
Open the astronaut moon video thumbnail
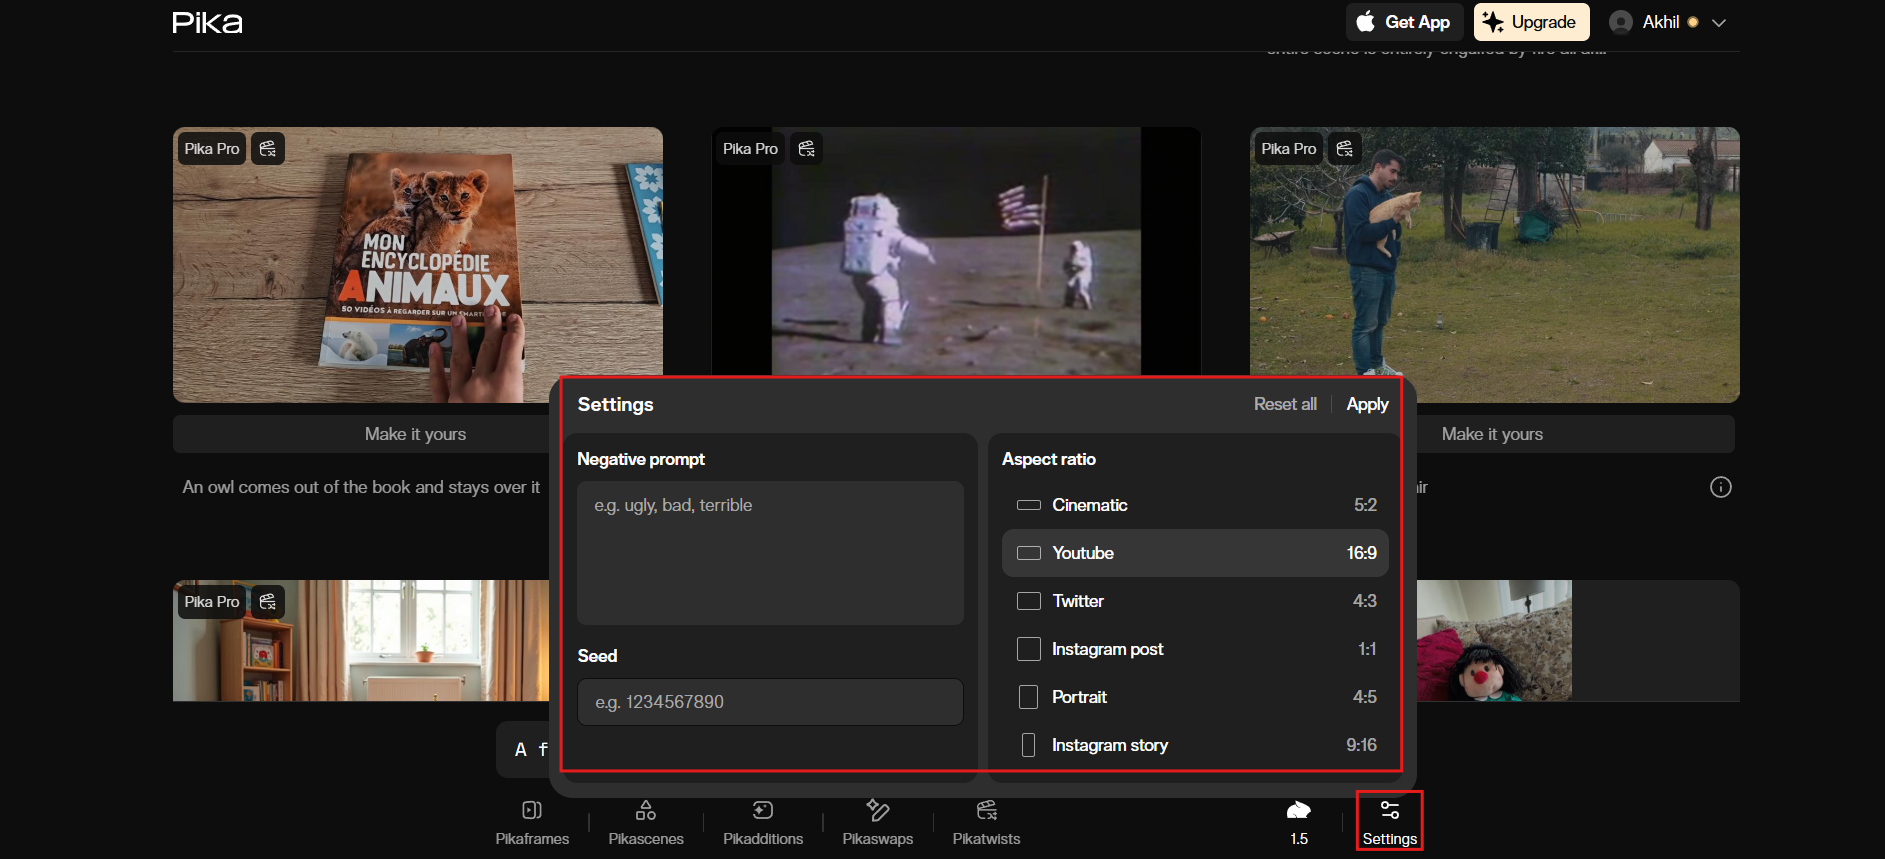[956, 250]
